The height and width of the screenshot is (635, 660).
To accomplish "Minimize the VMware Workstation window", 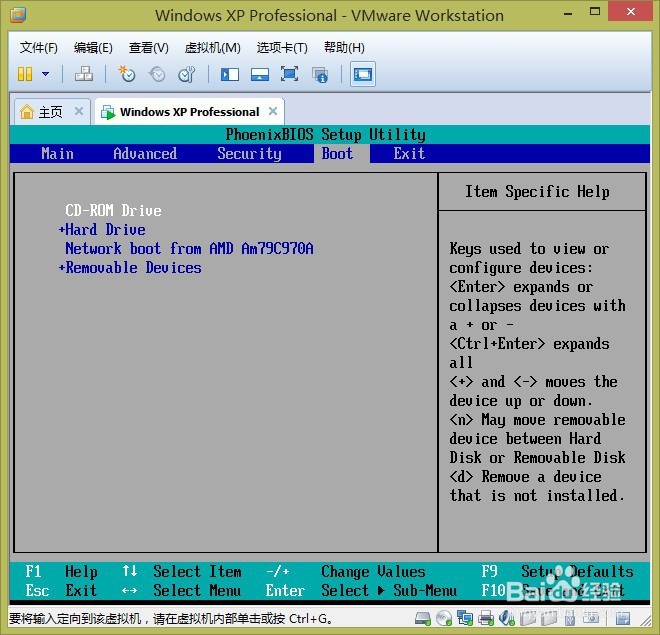I will [x=568, y=14].
